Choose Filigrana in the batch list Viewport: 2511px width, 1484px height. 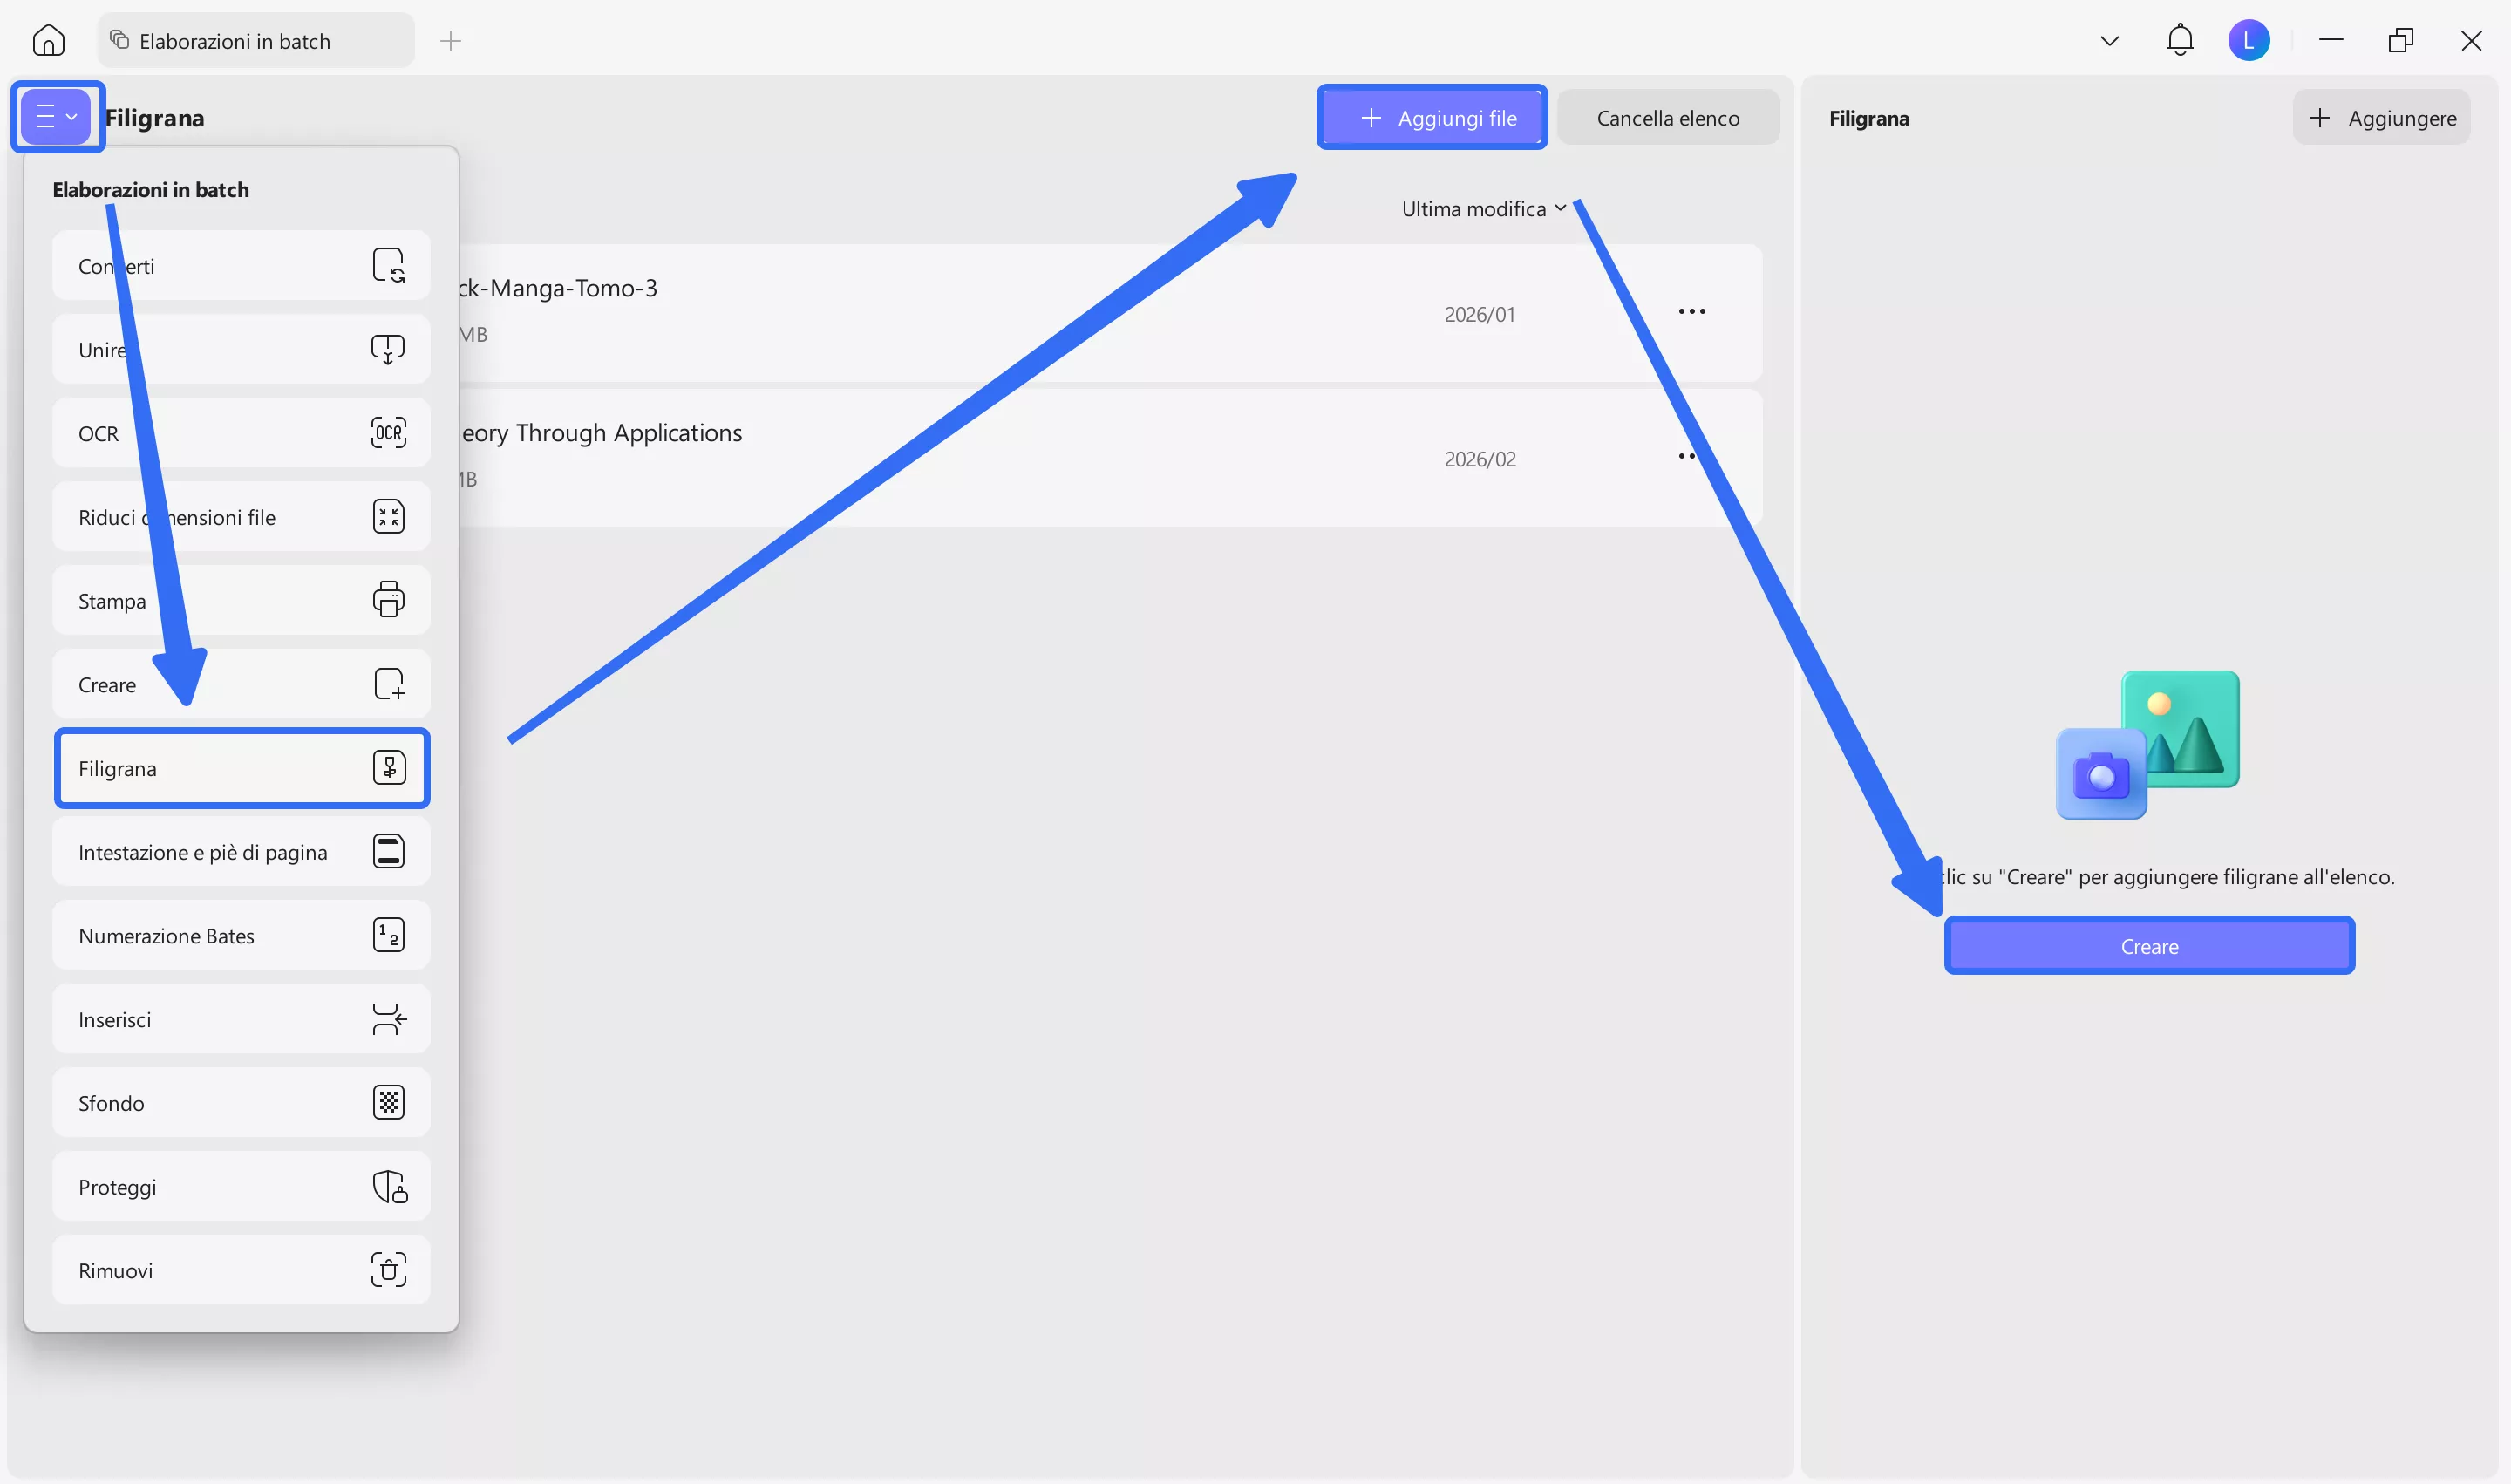click(x=241, y=768)
